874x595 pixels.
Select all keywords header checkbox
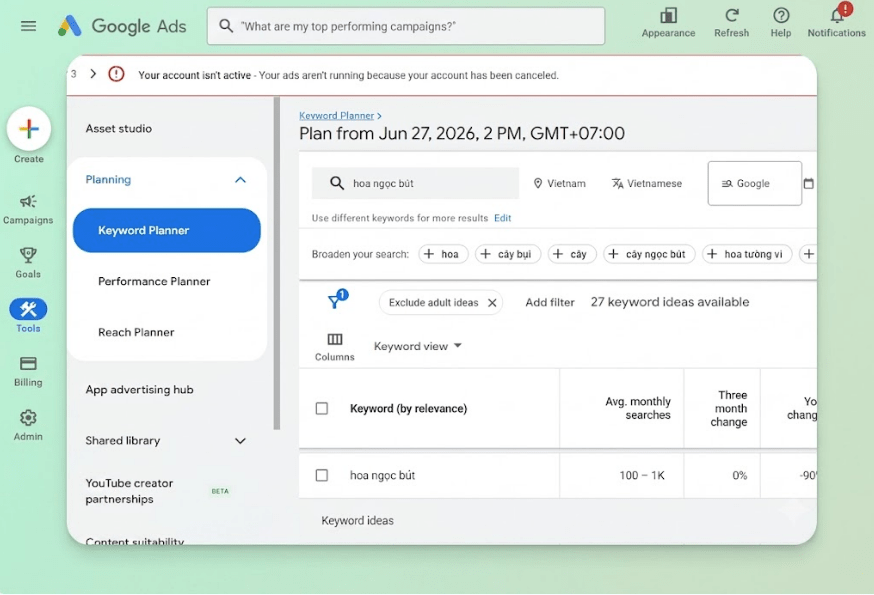coord(322,408)
